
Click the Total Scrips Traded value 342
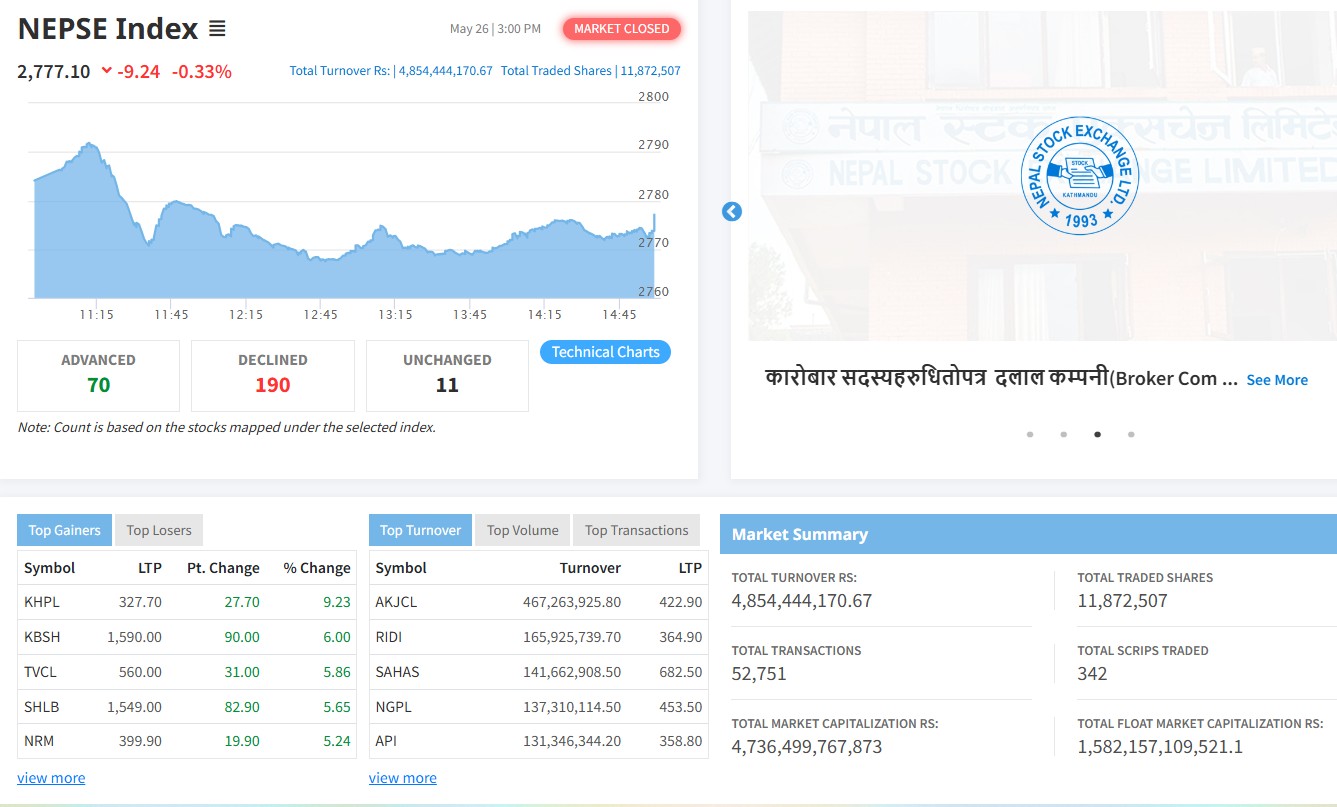pyautogui.click(x=1092, y=674)
